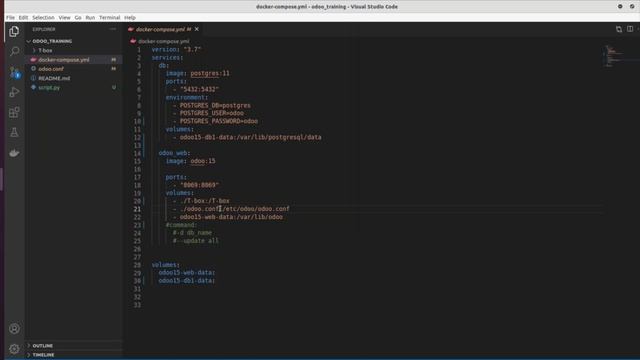The width and height of the screenshot is (640, 360).
Task: Open README.md in the explorer tree
Action: [54, 78]
